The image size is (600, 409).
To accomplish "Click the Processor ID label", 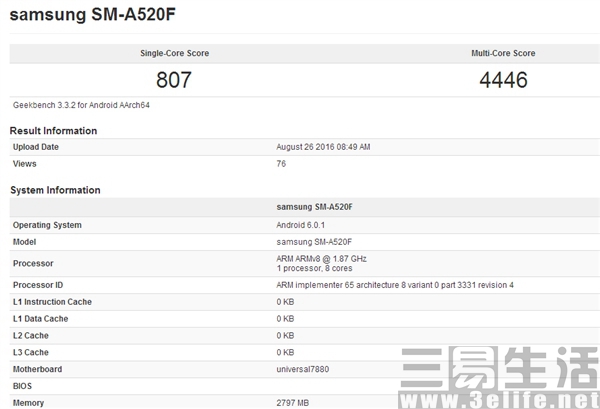I will [38, 285].
